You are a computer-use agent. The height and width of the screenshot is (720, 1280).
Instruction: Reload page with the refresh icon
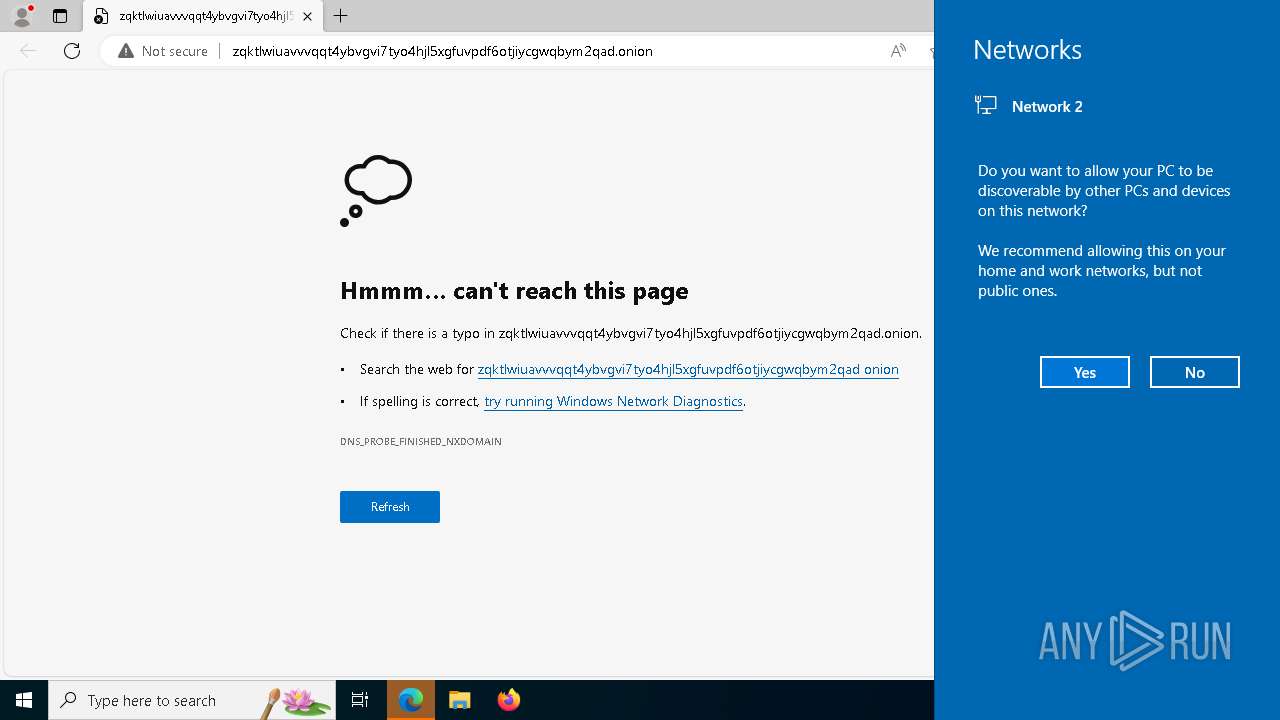coord(72,51)
